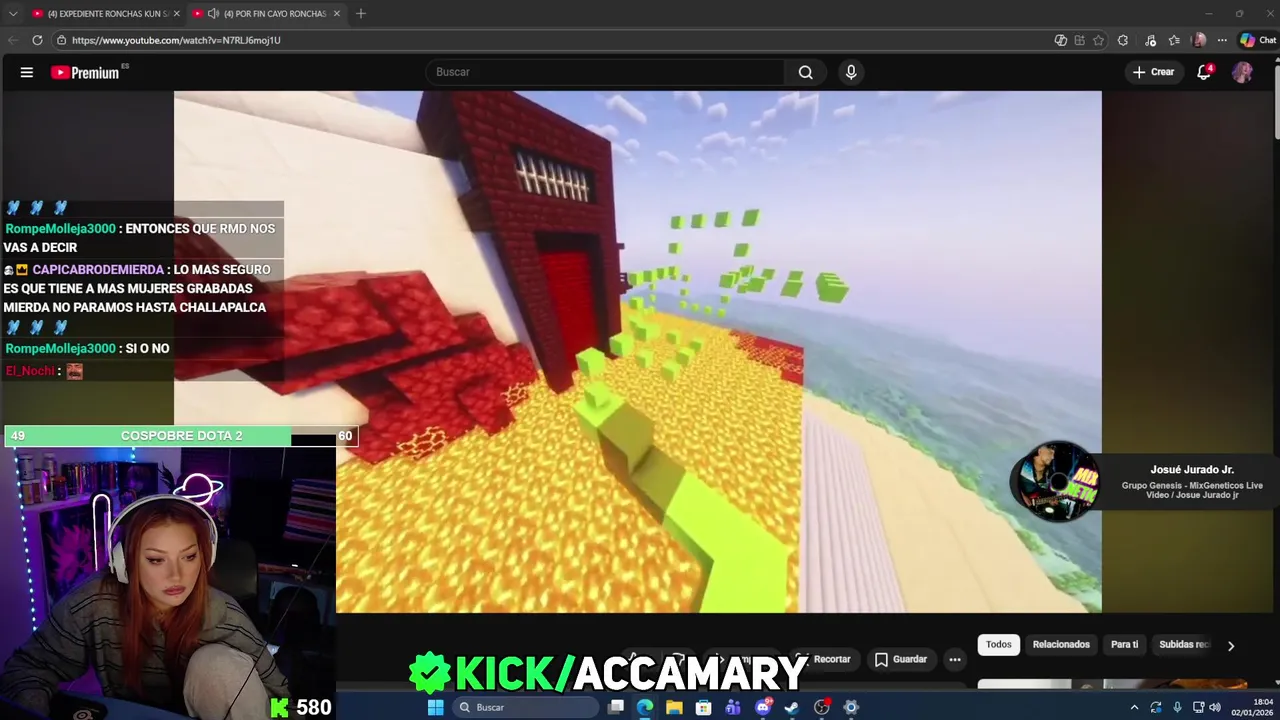Viewport: 1280px width, 720px height.
Task: Open more actions three-dot menu under video
Action: 955,659
